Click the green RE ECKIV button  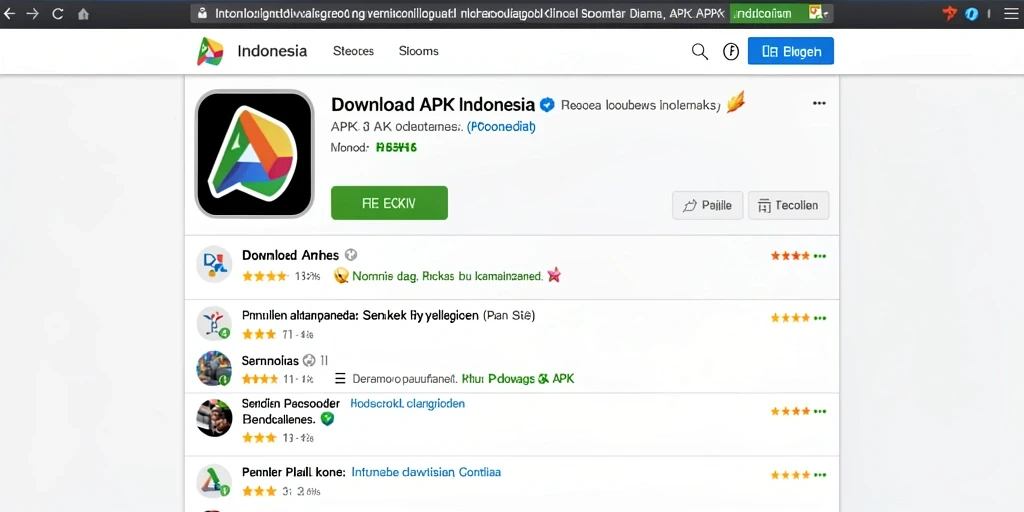(389, 203)
